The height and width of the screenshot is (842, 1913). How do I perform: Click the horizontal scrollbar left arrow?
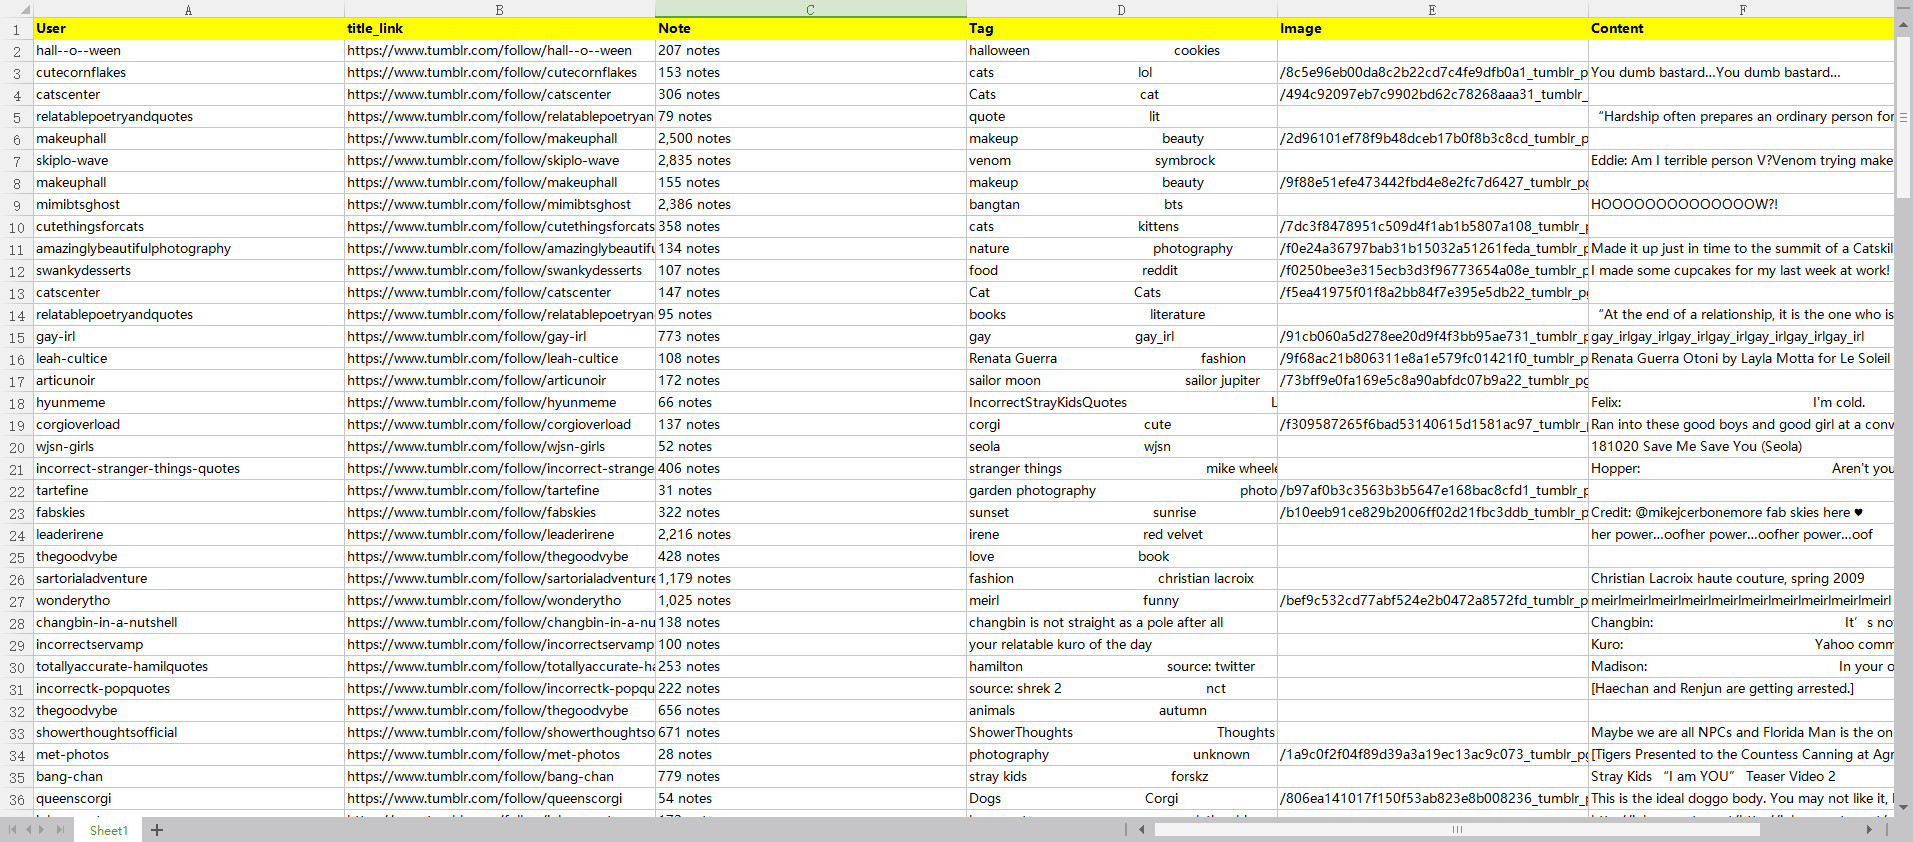1142,830
